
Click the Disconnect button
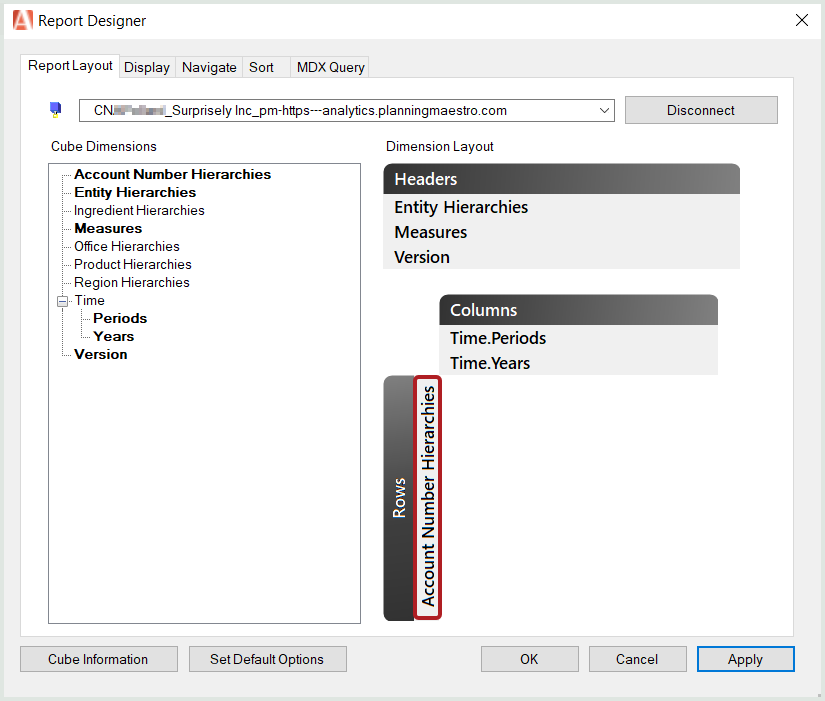(x=701, y=110)
